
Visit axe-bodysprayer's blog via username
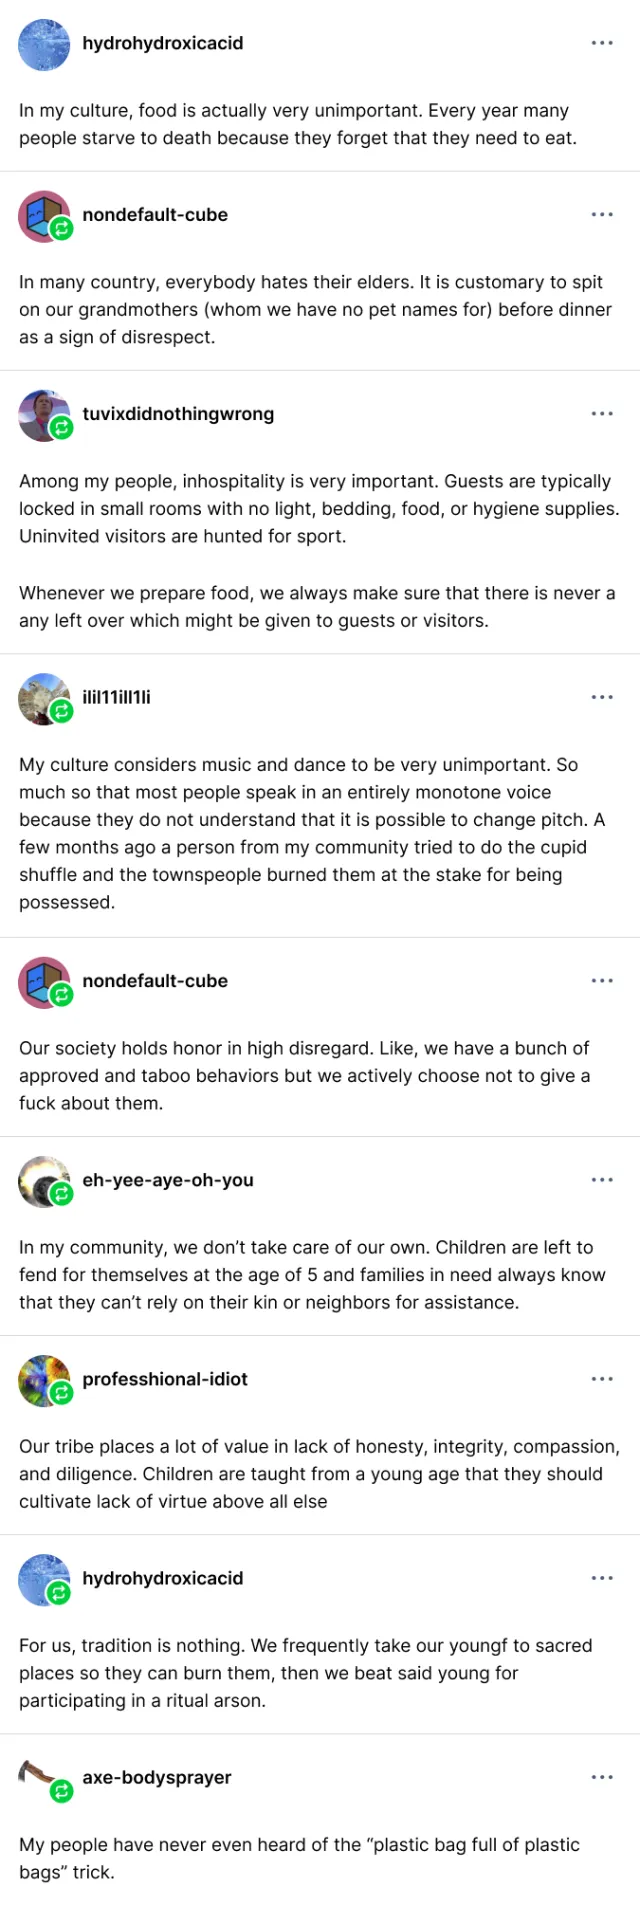[x=157, y=1777]
